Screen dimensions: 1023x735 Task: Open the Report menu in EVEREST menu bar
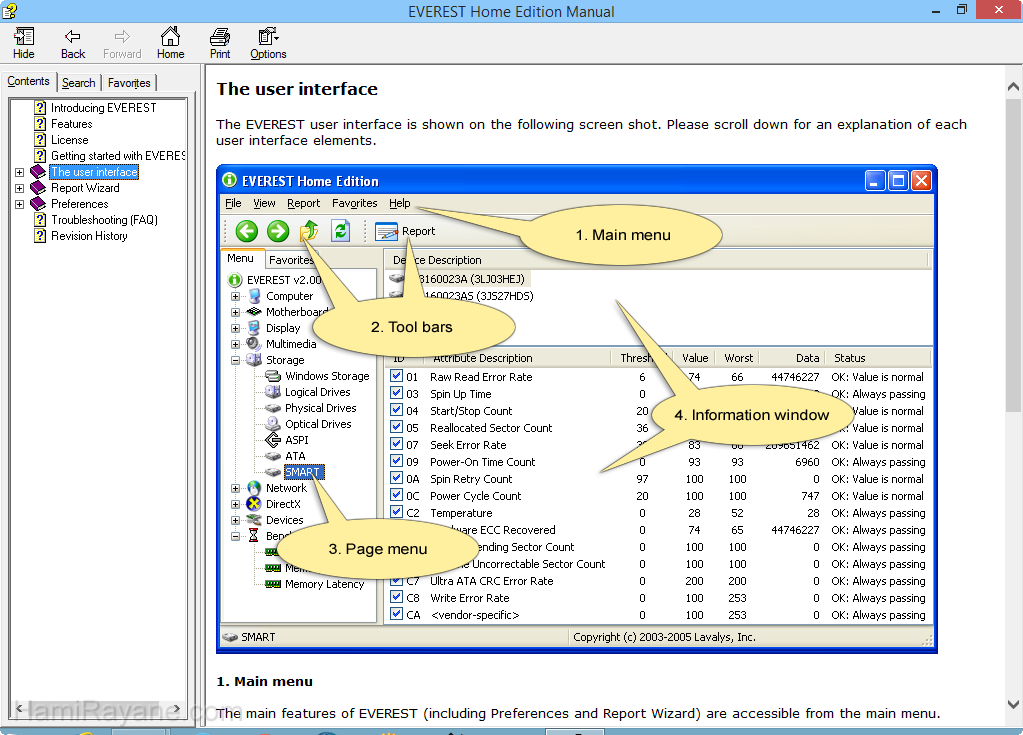[303, 203]
